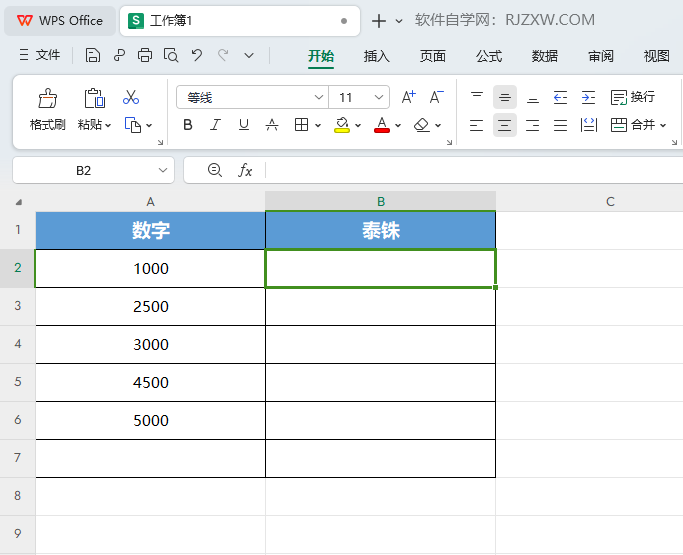Toggle Underline formatting
683x555 pixels.
point(243,125)
